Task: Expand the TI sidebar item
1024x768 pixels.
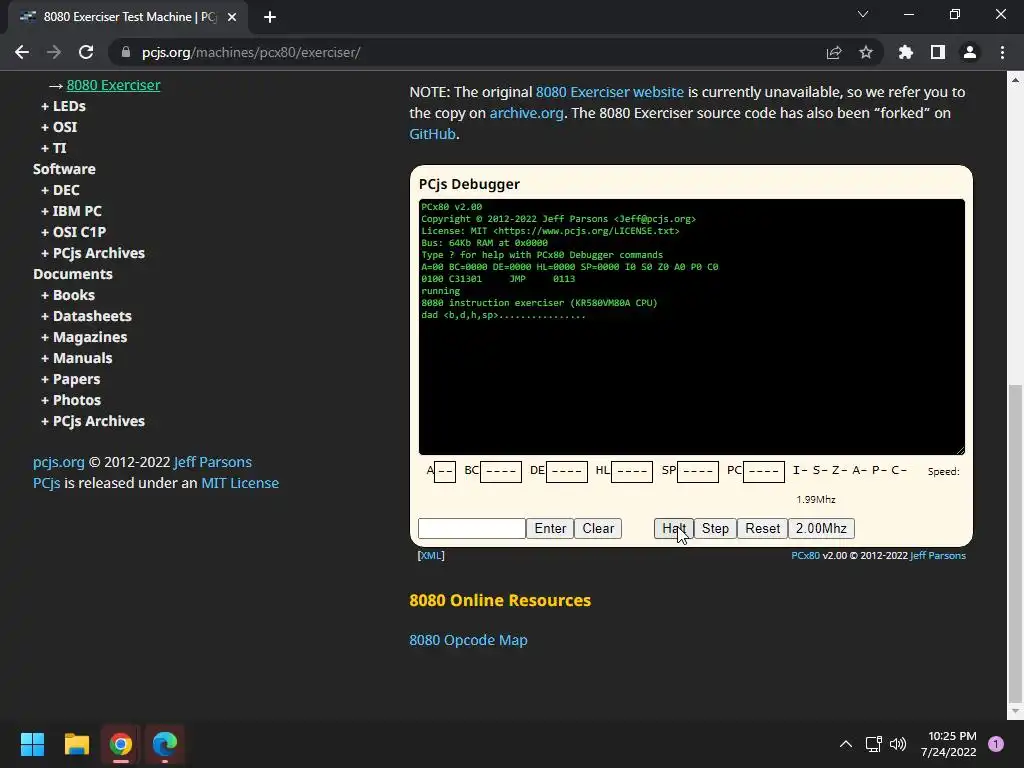Action: pos(54,148)
